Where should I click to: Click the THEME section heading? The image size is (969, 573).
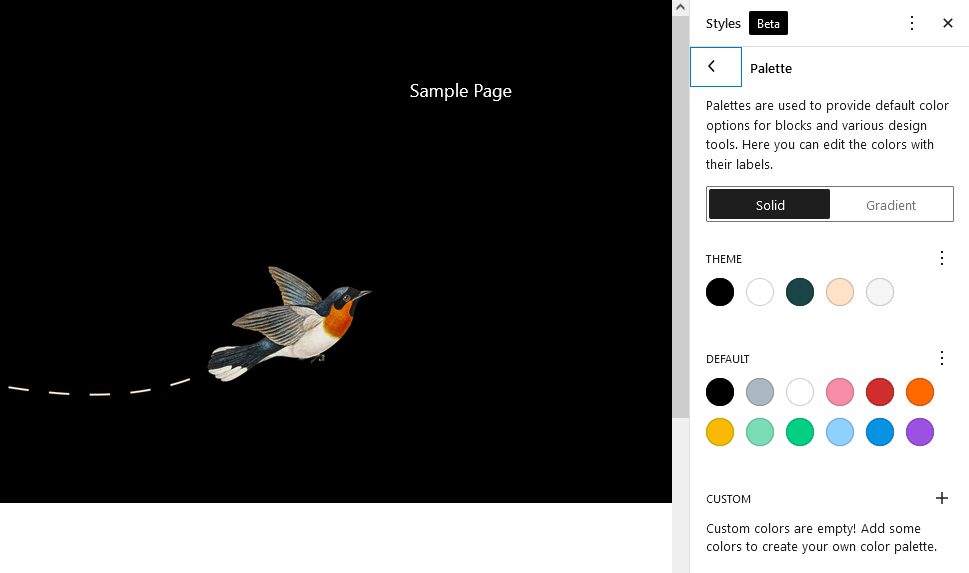click(724, 259)
